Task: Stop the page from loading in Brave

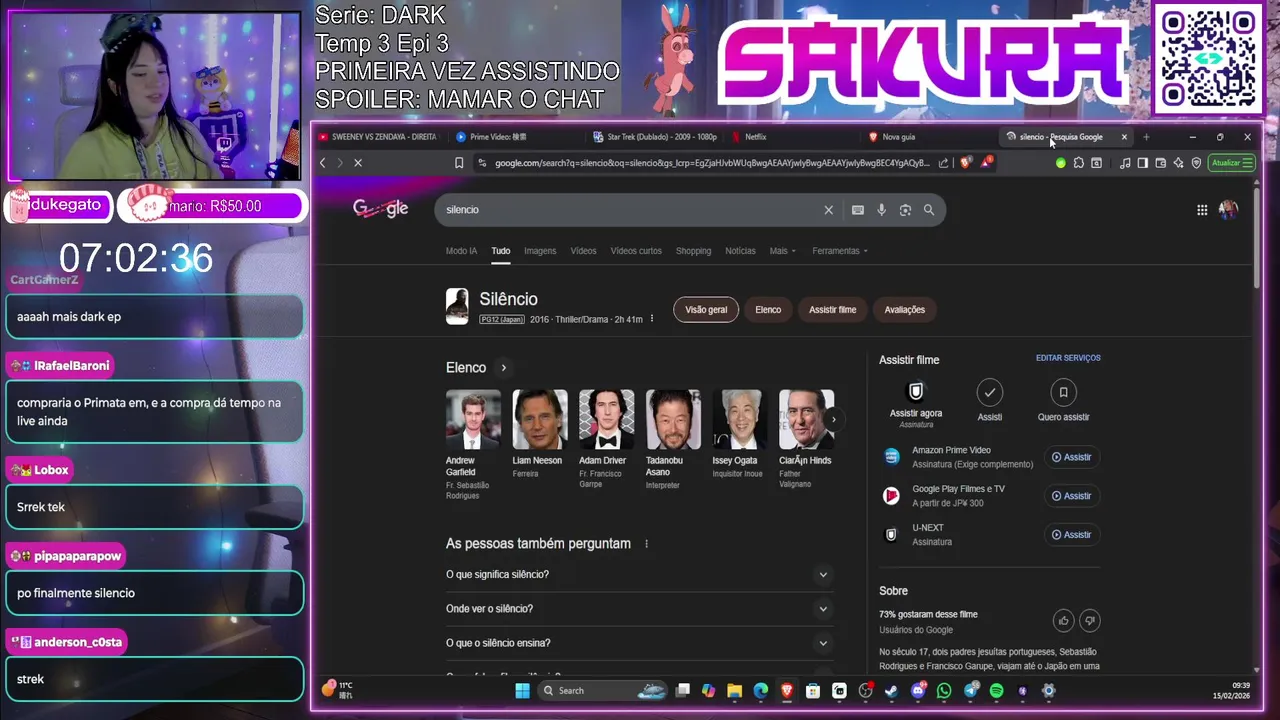Action: pos(357,163)
